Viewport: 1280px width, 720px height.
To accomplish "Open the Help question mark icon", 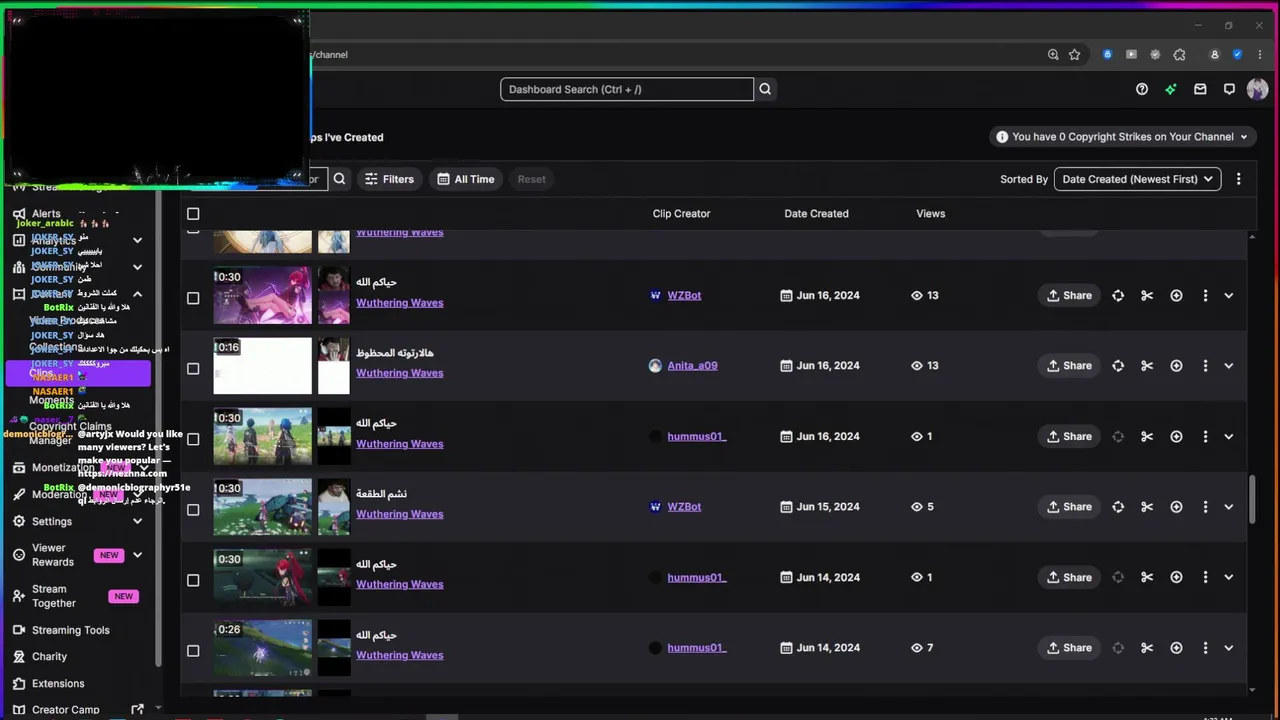I will point(1142,89).
